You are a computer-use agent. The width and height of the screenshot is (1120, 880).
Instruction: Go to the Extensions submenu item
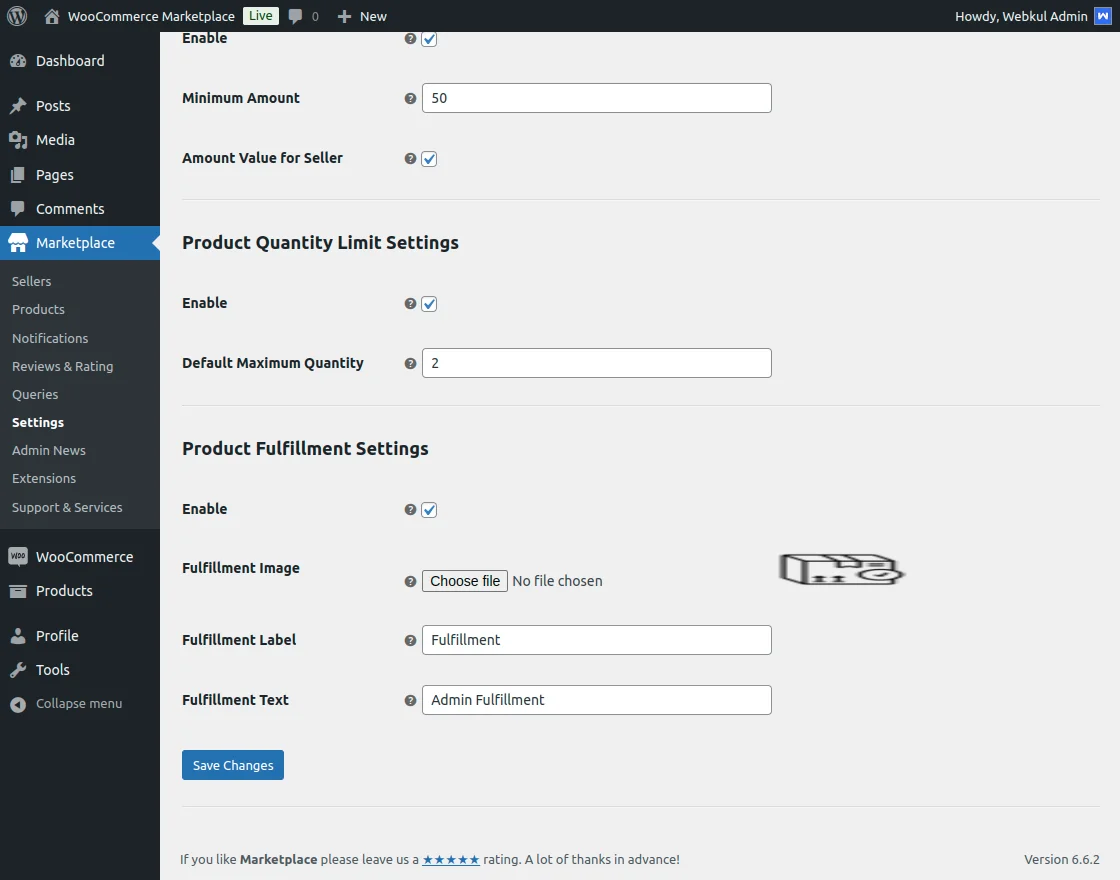tap(44, 478)
